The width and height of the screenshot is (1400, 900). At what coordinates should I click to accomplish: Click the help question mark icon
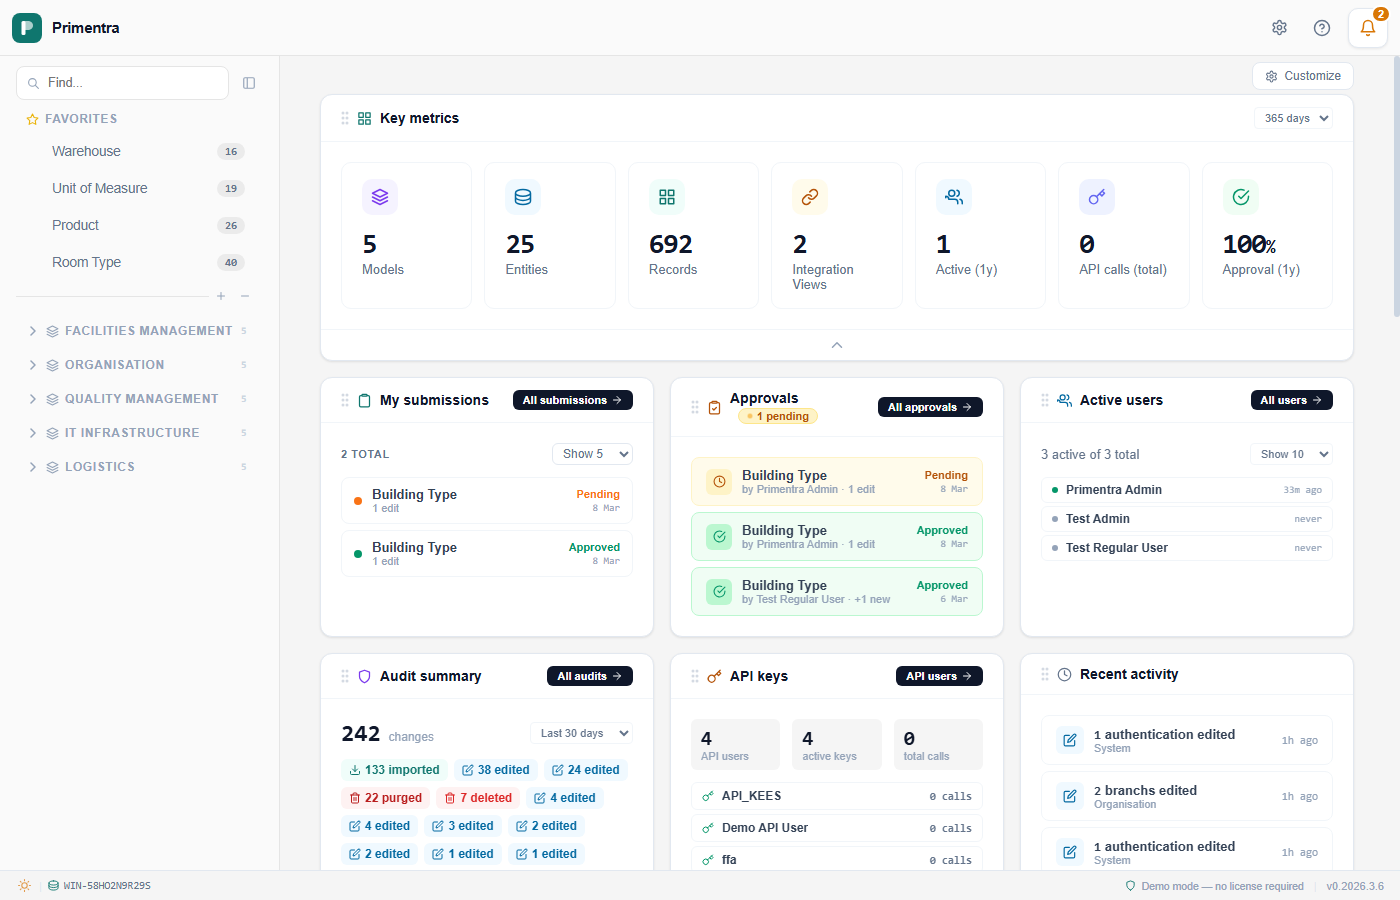[x=1321, y=27]
